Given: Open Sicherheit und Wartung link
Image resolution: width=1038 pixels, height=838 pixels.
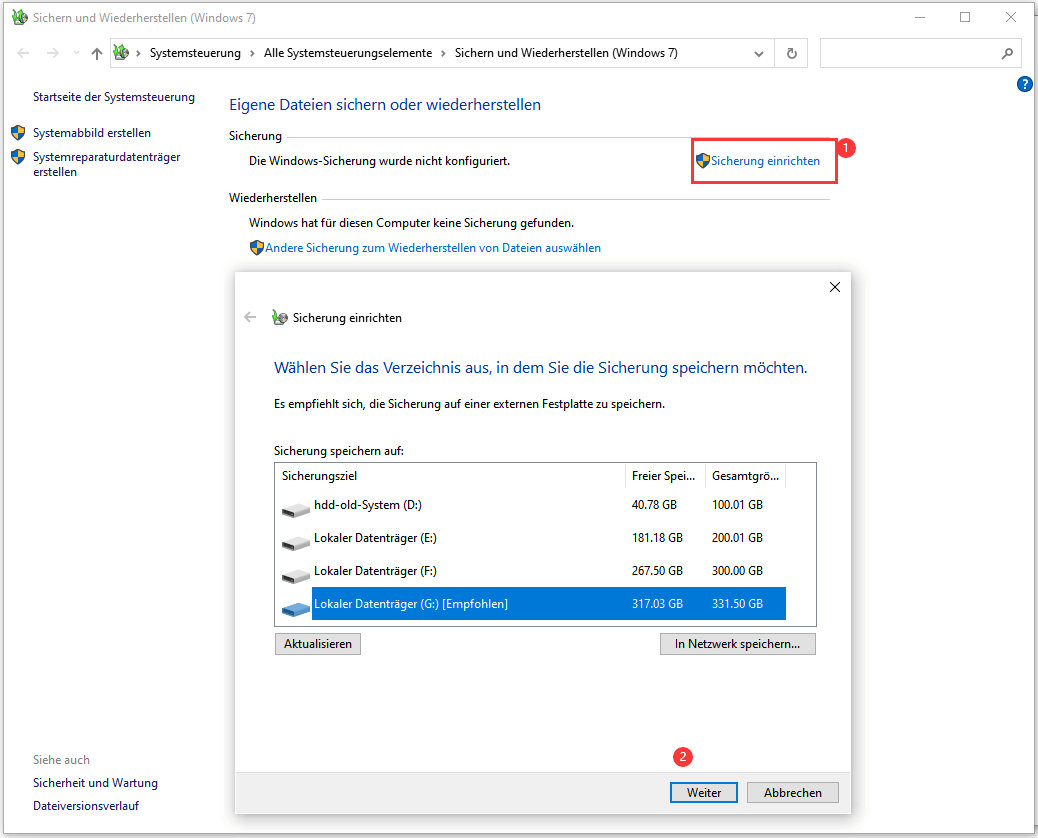Looking at the screenshot, I should pyautogui.click(x=95, y=783).
